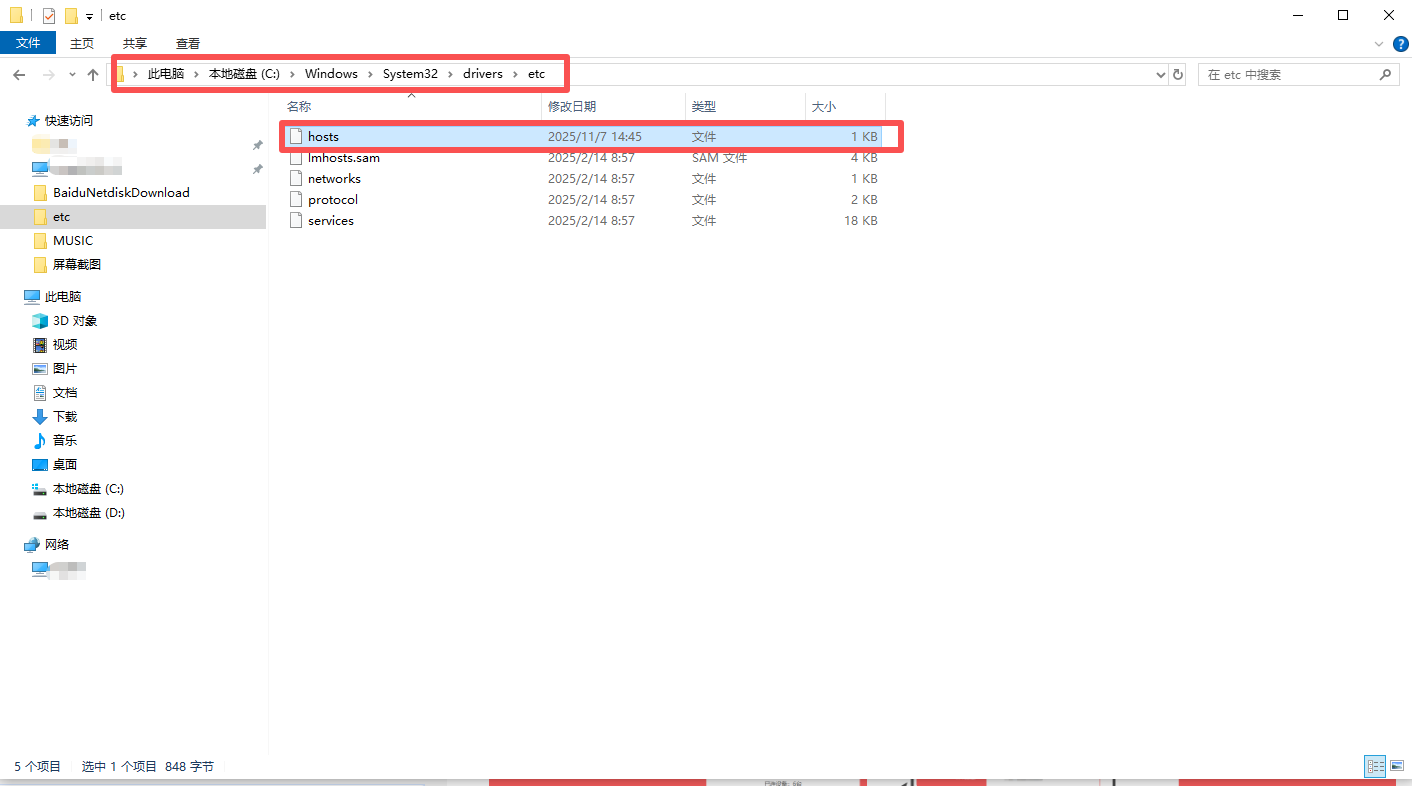Go back with the Back arrow

(19, 75)
